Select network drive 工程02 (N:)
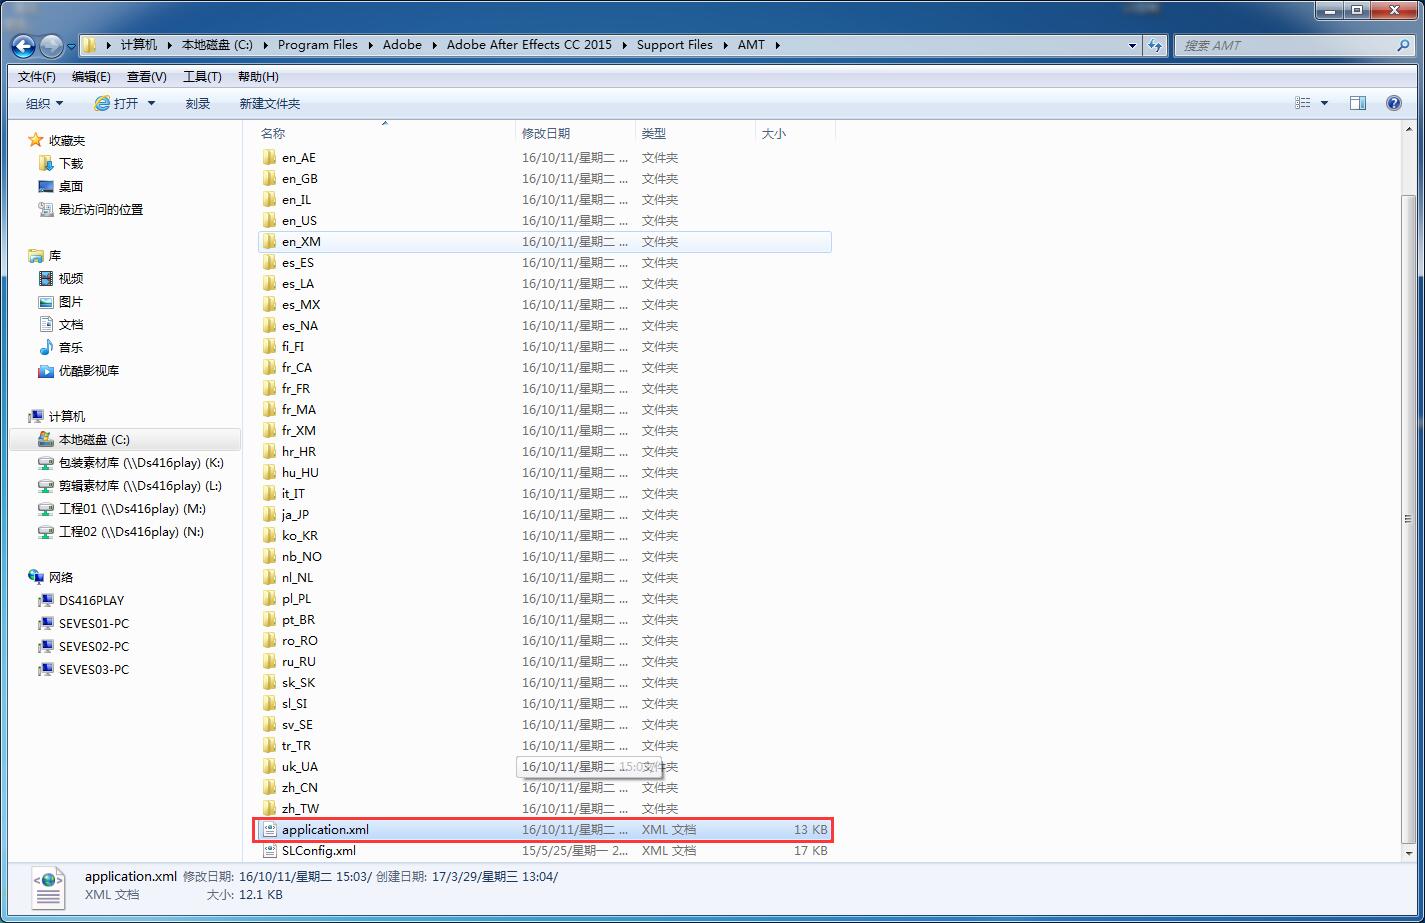 pyautogui.click(x=121, y=531)
